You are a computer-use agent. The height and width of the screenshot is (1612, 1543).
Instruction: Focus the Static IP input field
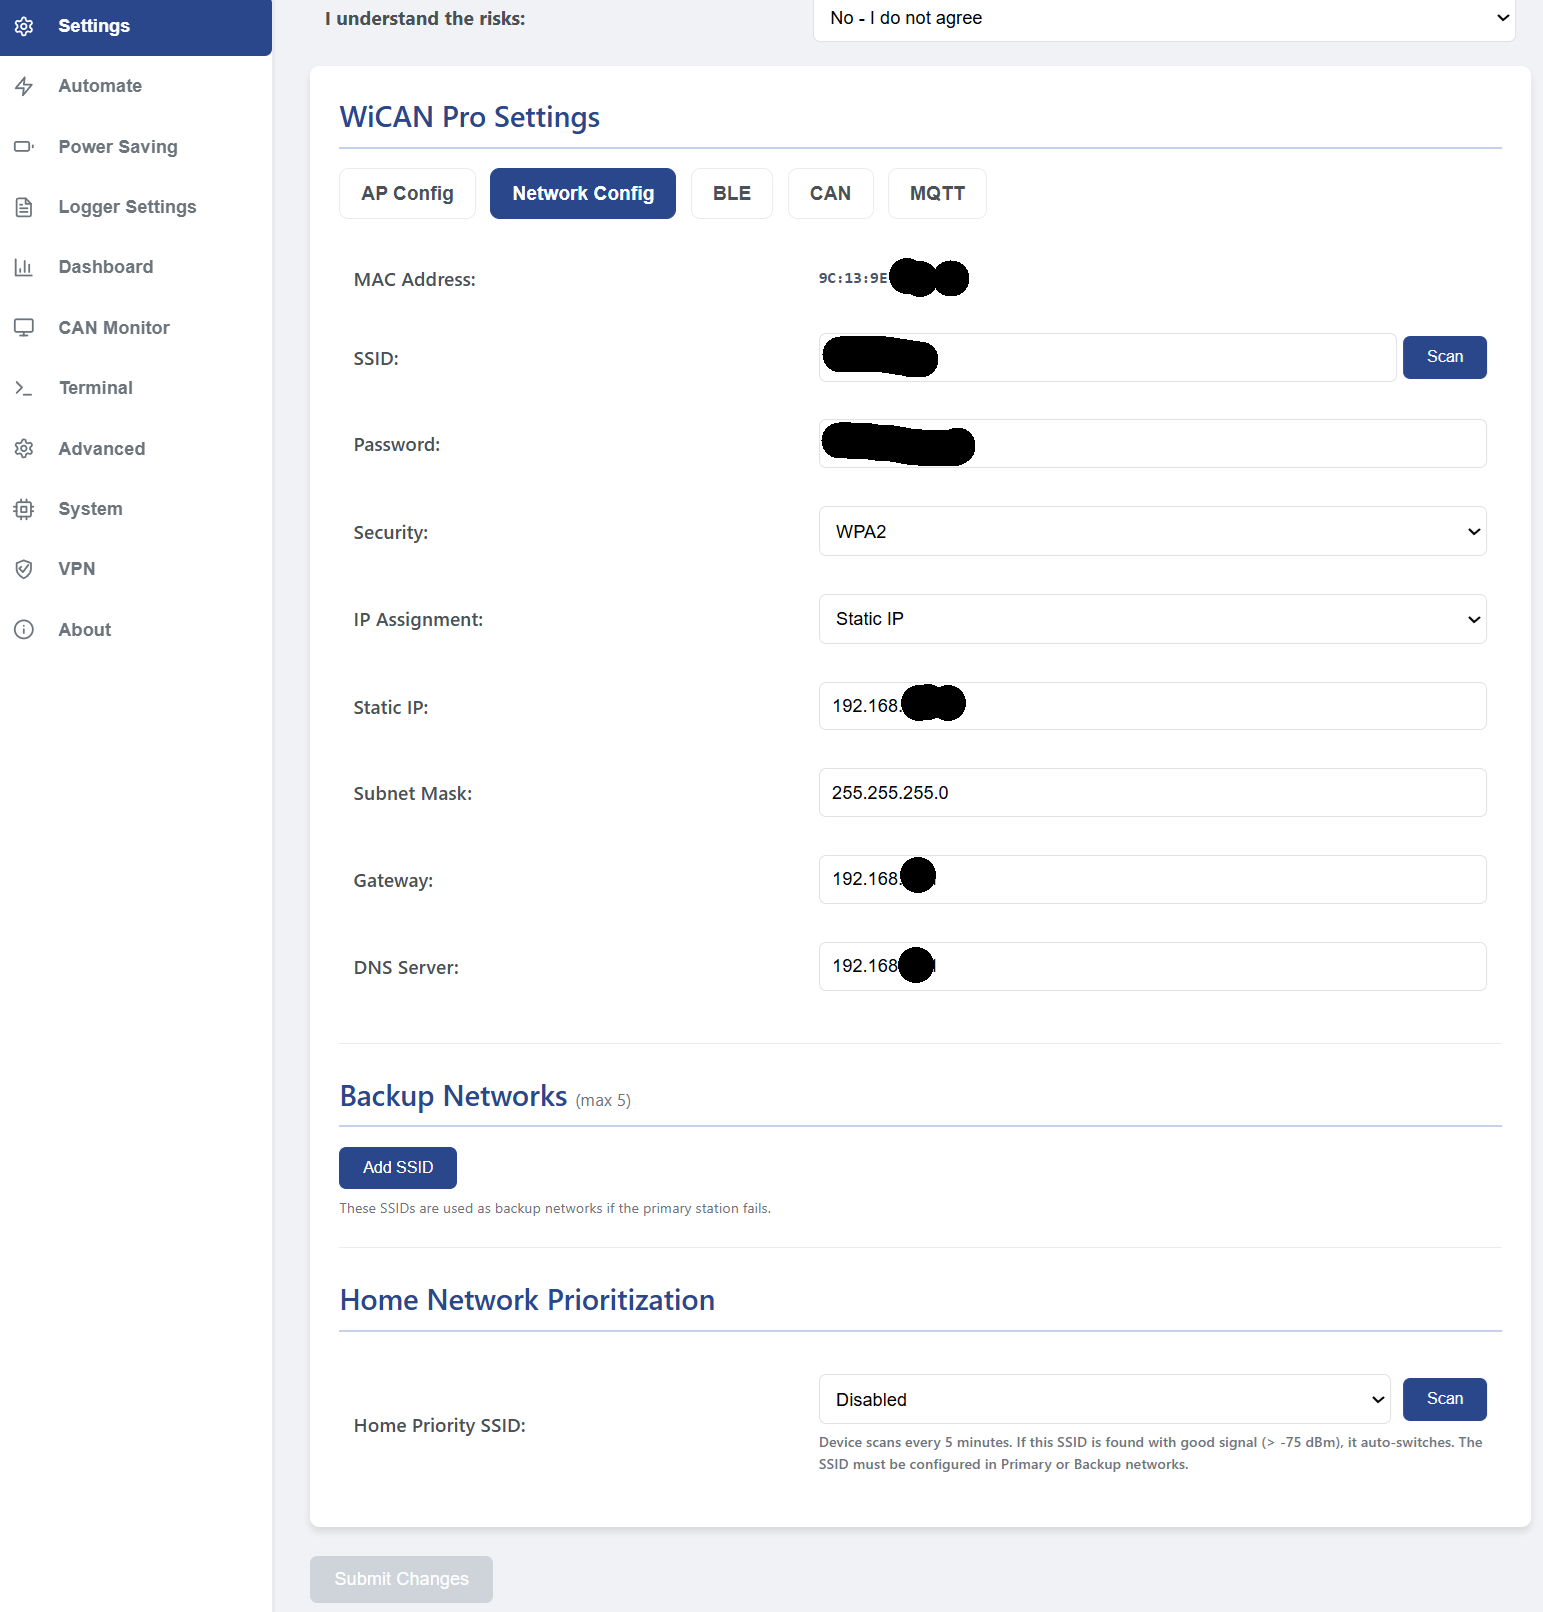click(1152, 706)
